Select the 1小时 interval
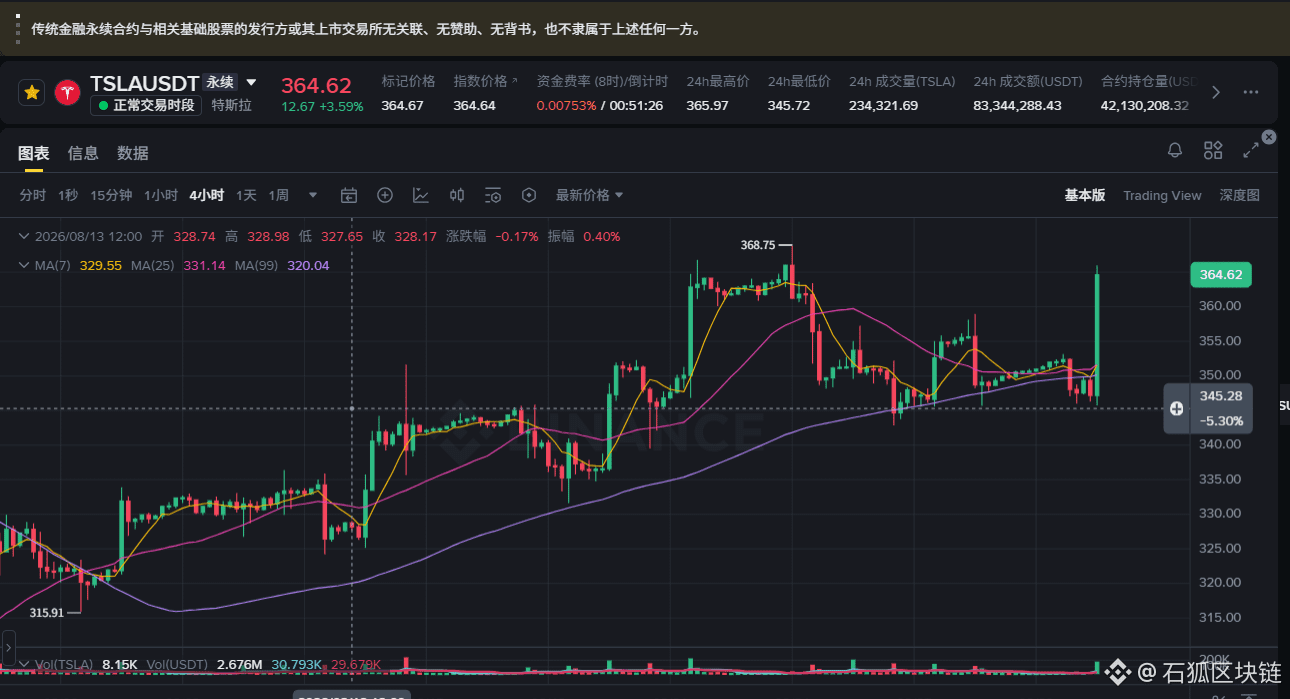This screenshot has width=1290, height=699. pyautogui.click(x=161, y=195)
